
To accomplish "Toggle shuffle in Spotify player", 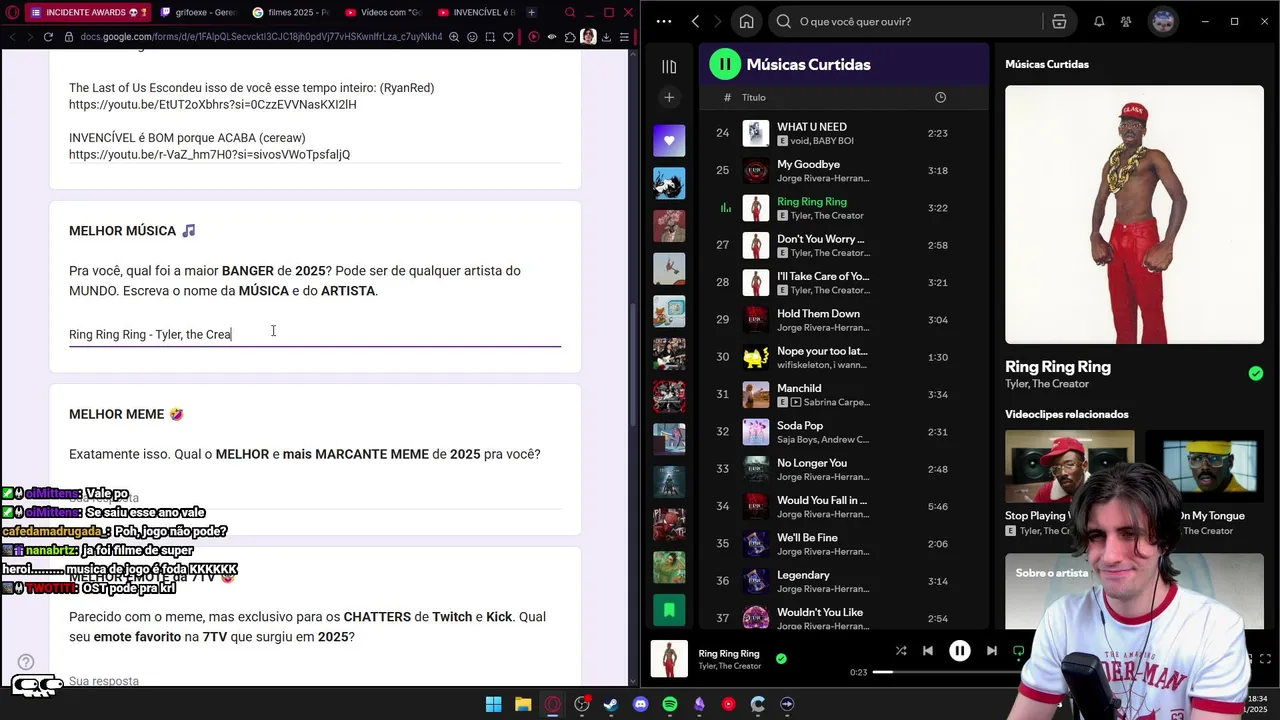I will pos(901,650).
